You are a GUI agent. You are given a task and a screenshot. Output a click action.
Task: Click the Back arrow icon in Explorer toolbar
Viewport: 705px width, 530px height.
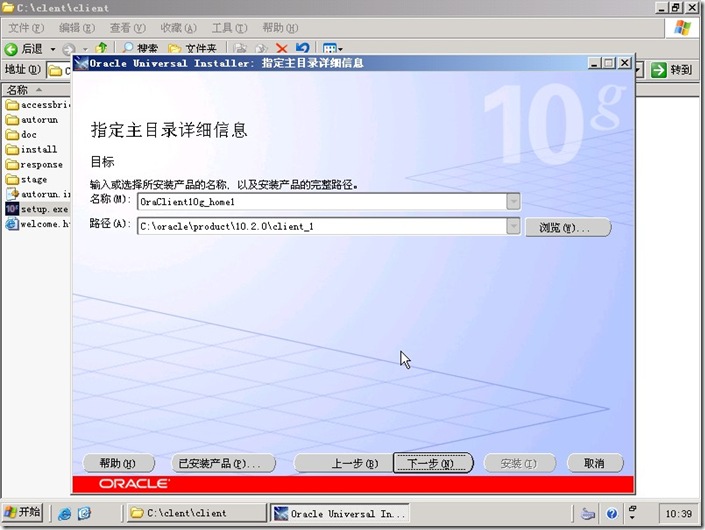[11, 49]
